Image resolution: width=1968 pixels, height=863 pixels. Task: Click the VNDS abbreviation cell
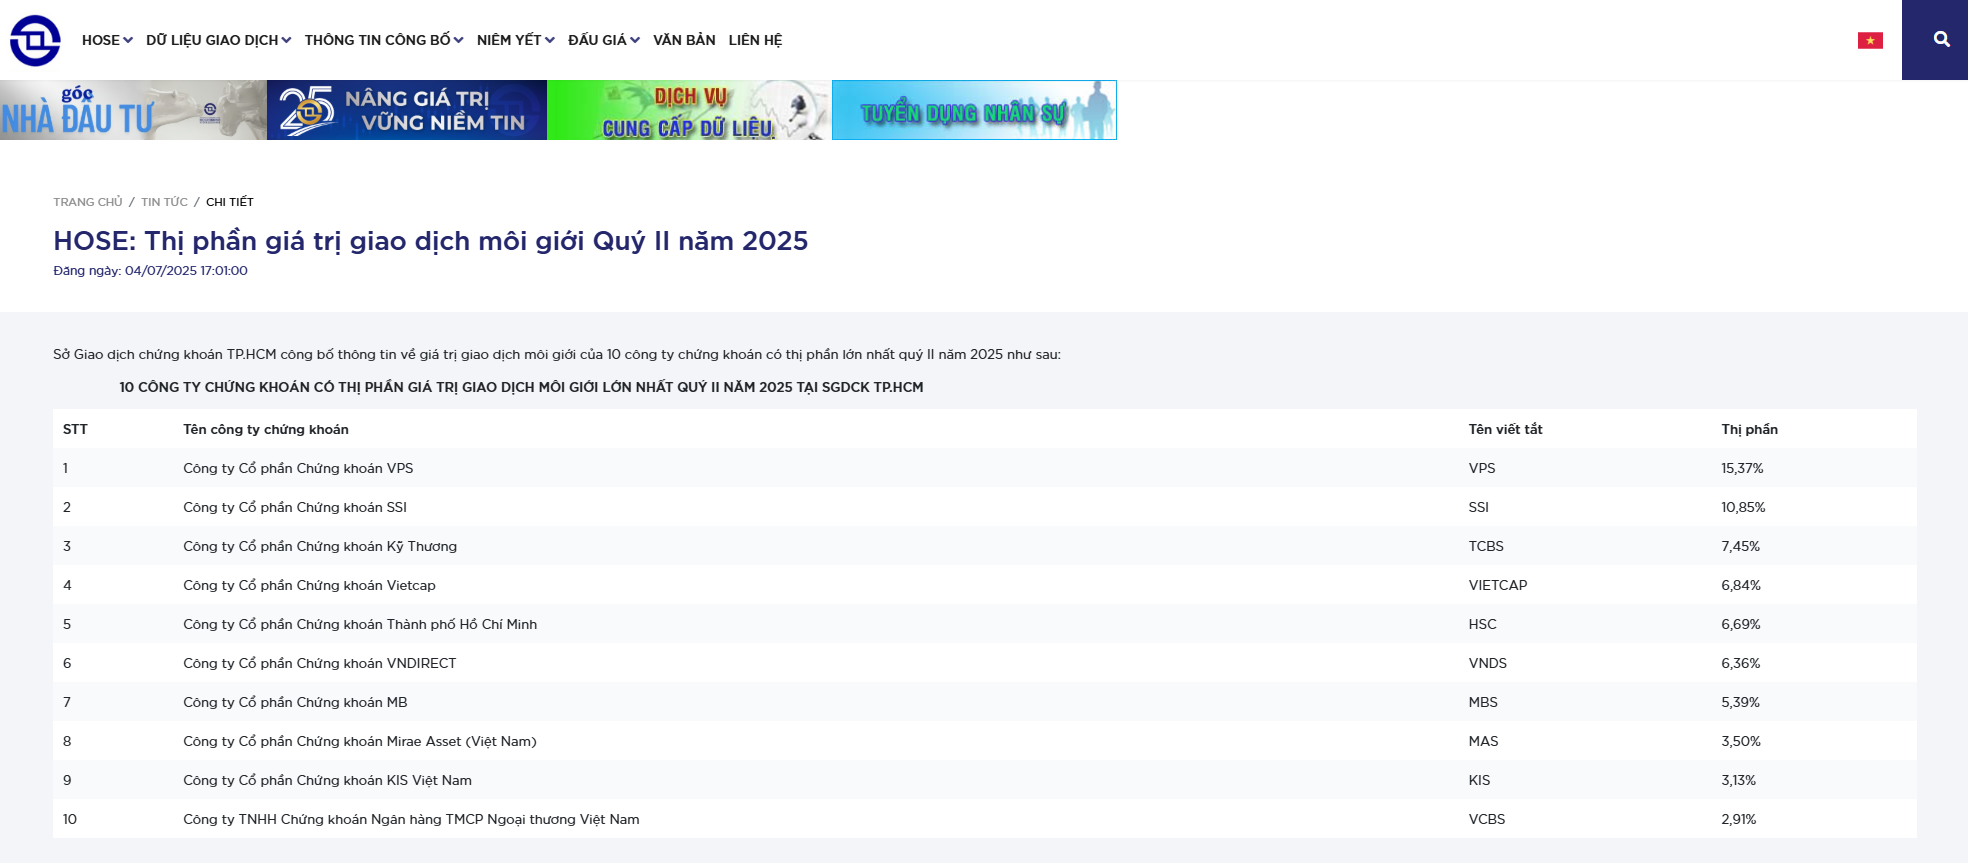pyautogui.click(x=1487, y=663)
